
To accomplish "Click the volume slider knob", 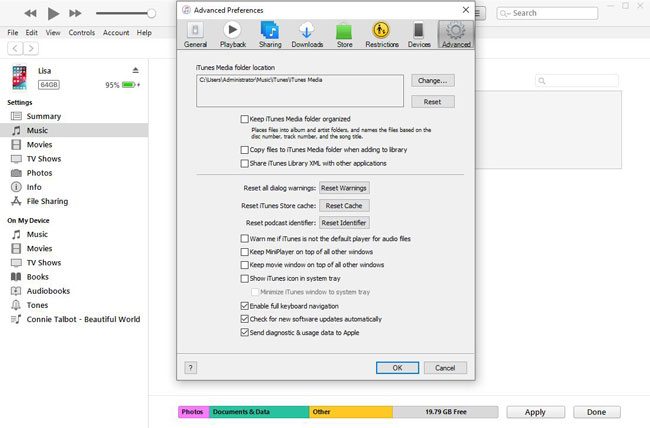I will coord(152,13).
